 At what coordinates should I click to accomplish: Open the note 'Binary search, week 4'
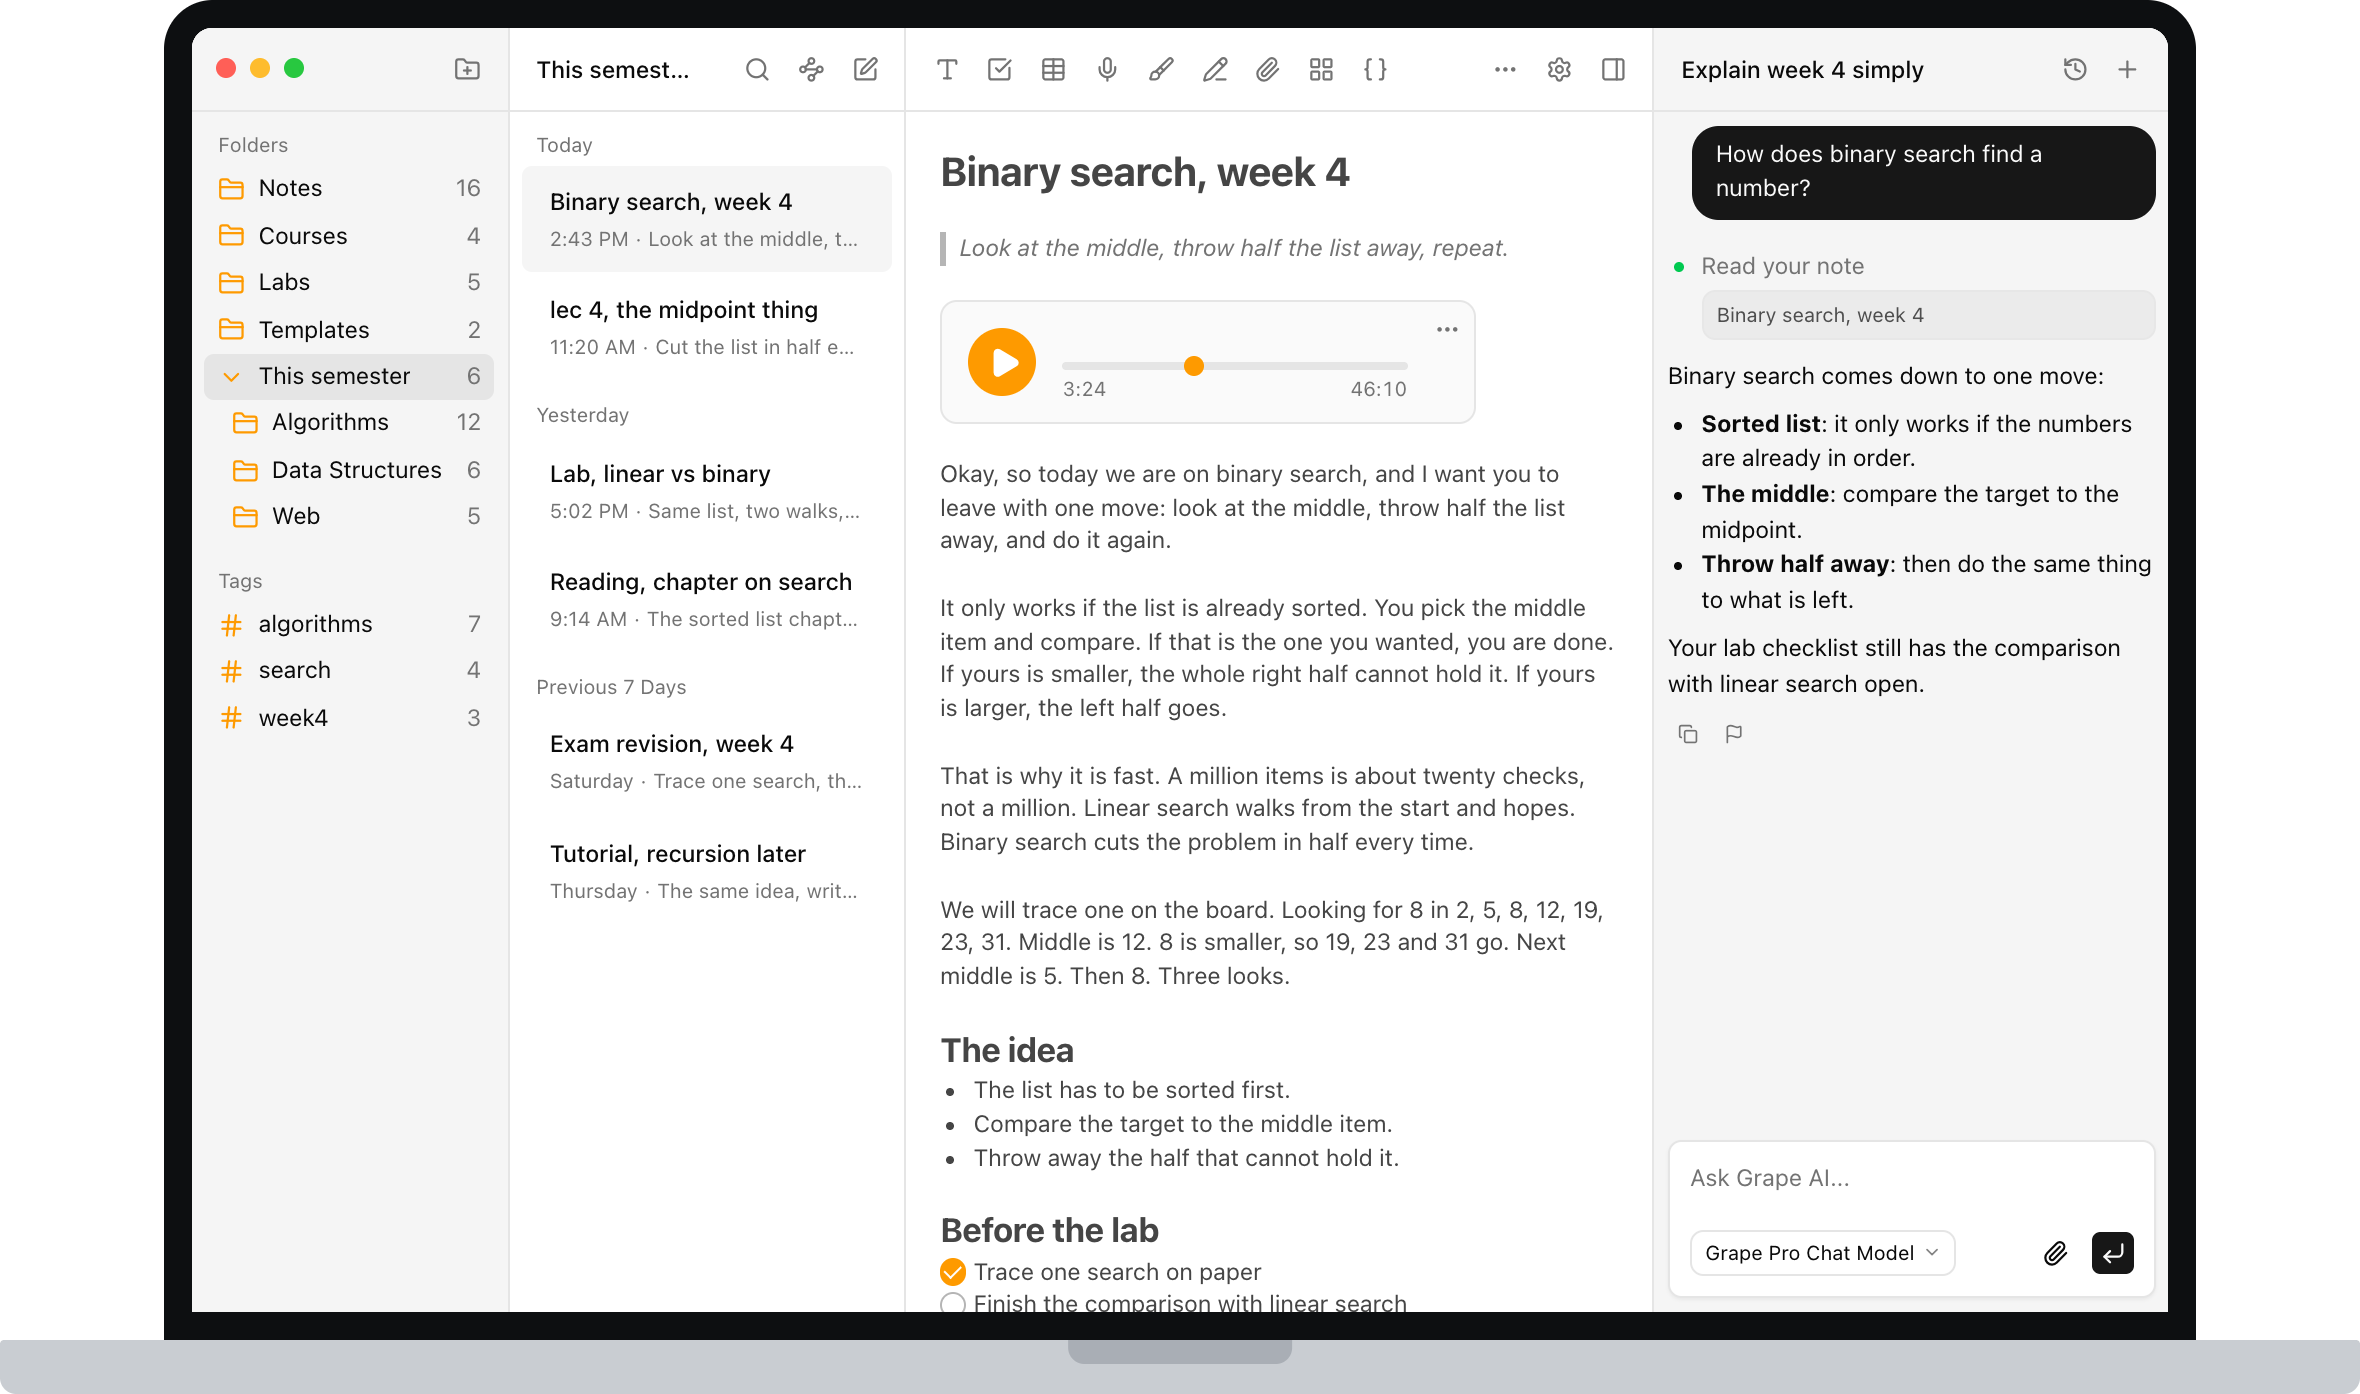[707, 219]
